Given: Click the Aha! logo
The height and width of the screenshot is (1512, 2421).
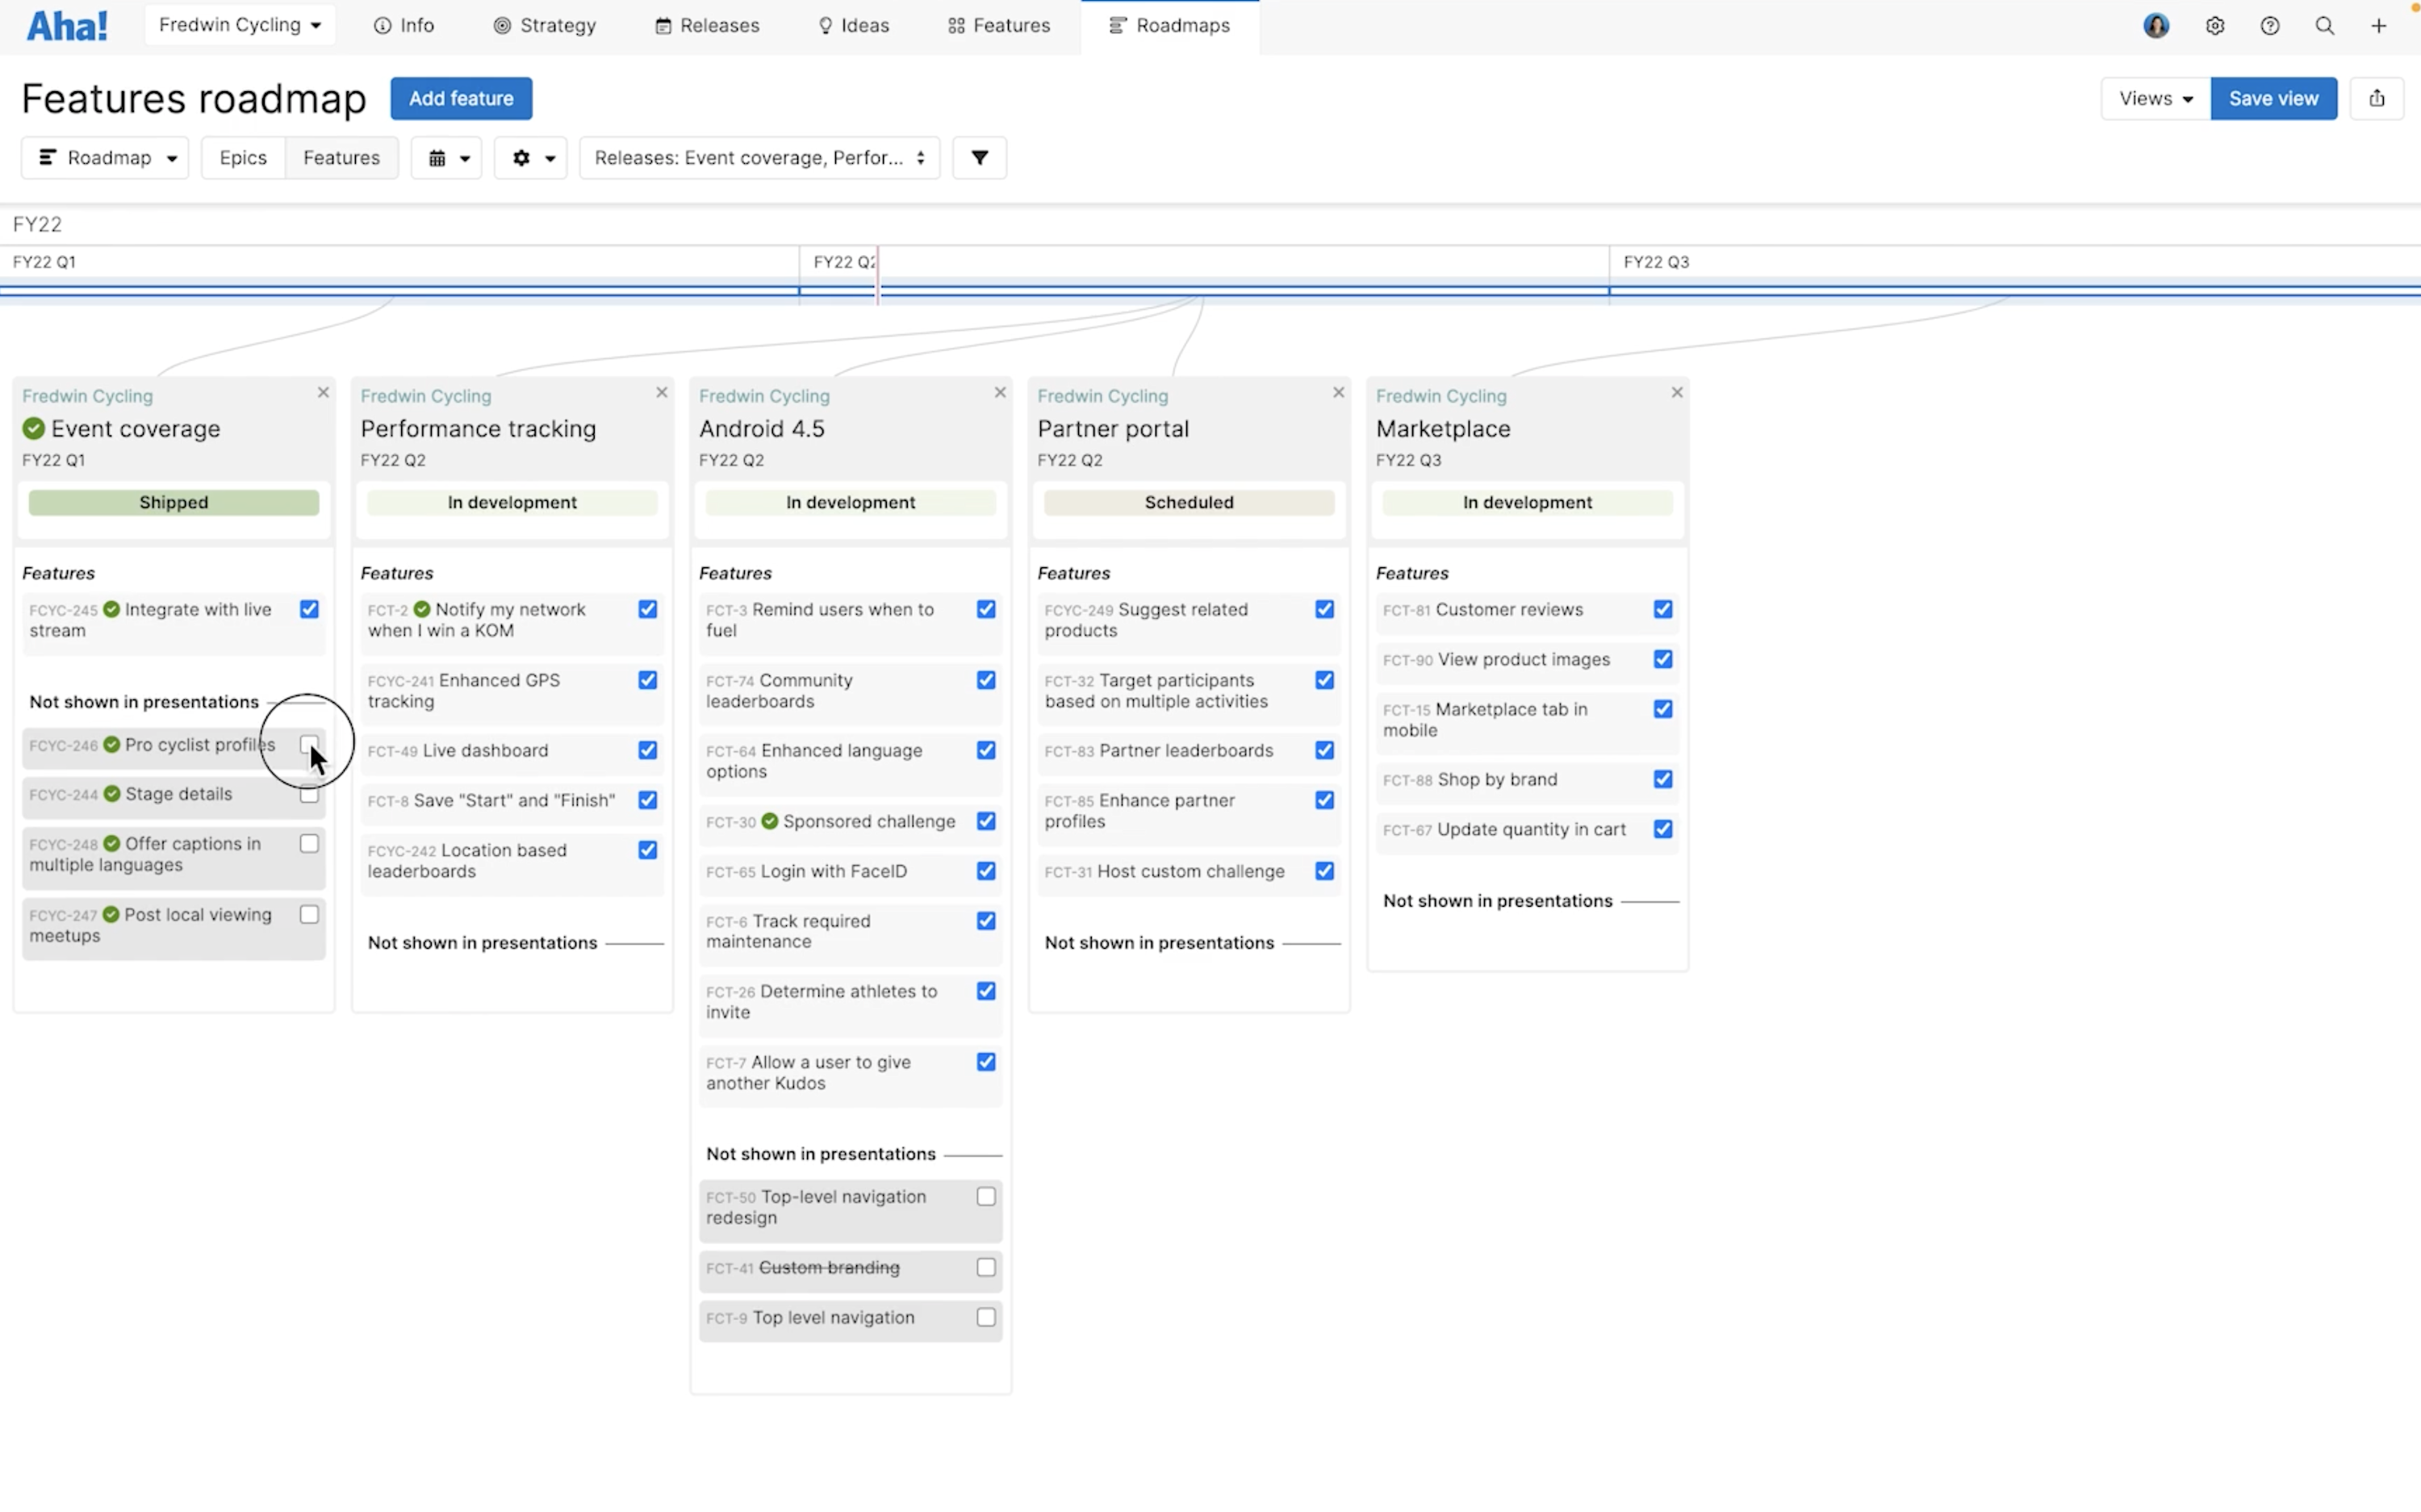Looking at the screenshot, I should click(x=66, y=25).
